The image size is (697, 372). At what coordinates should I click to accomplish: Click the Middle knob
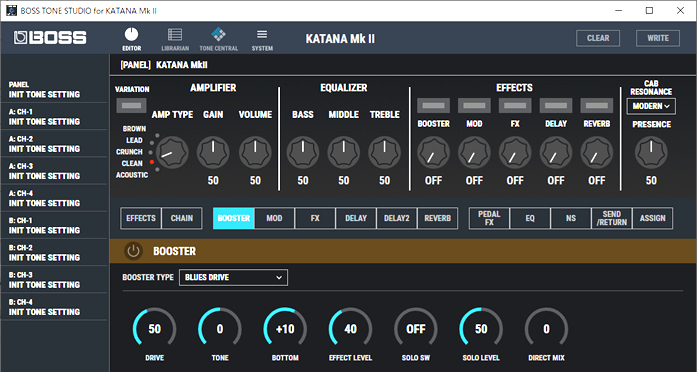[x=344, y=152]
